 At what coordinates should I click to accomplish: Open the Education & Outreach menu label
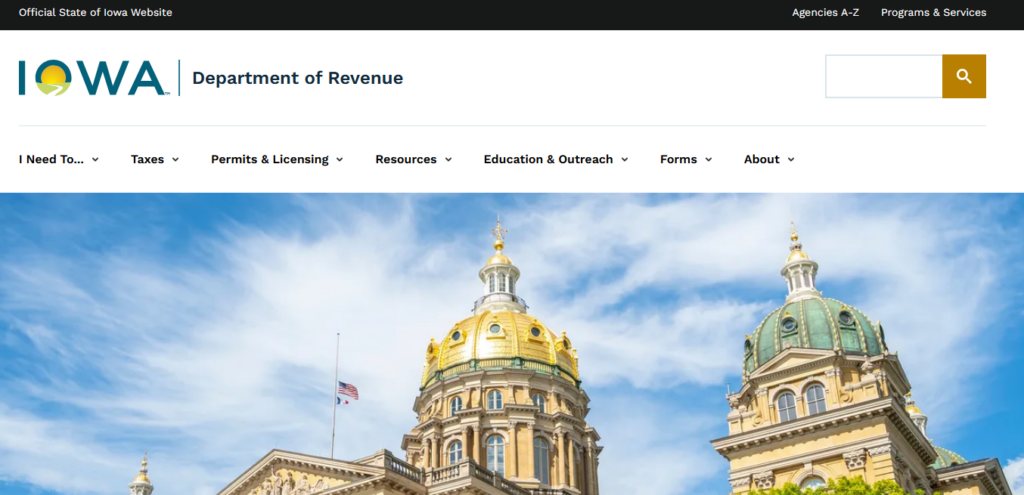548,160
